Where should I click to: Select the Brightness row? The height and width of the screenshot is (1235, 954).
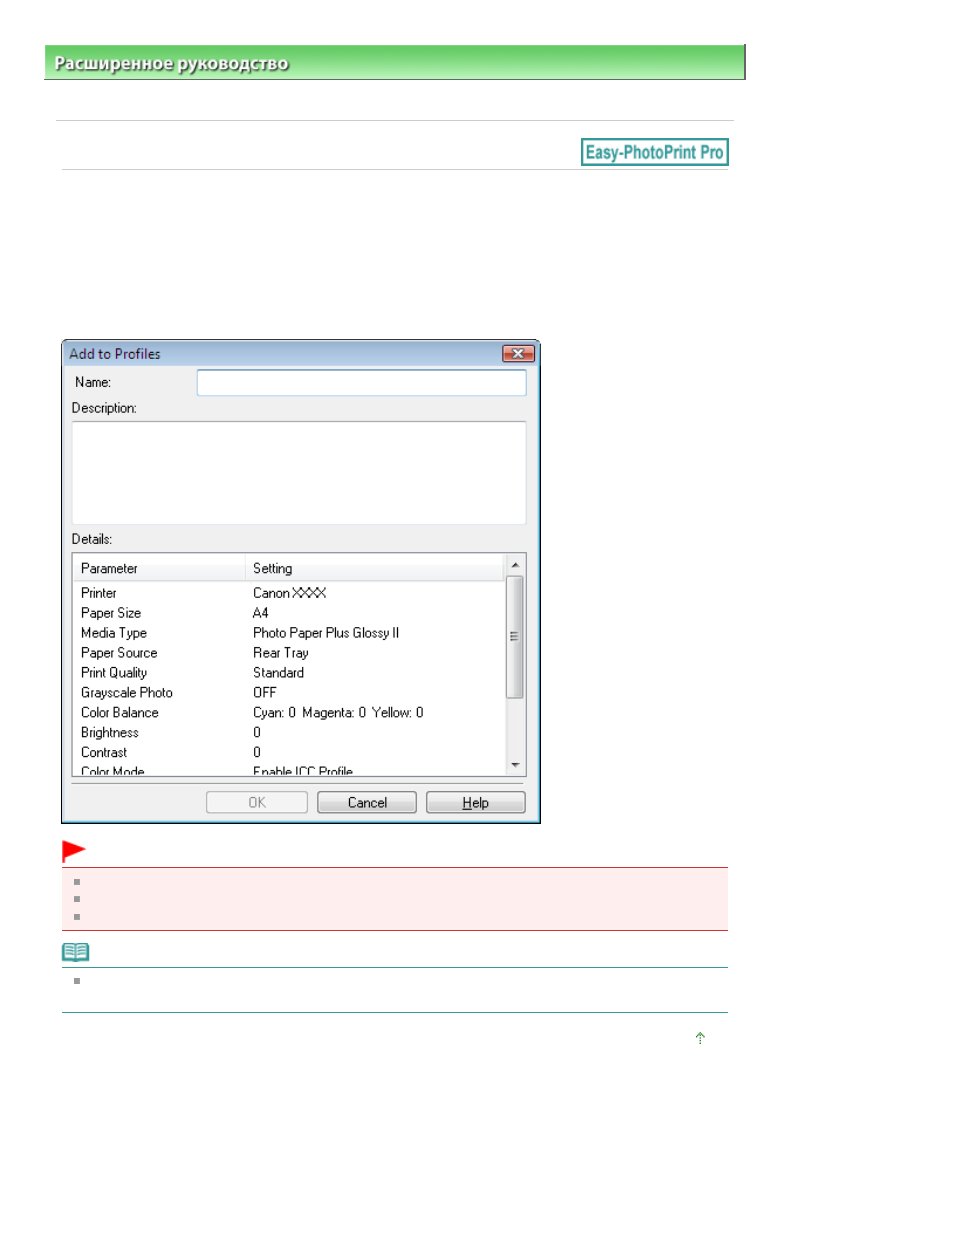click(x=289, y=733)
